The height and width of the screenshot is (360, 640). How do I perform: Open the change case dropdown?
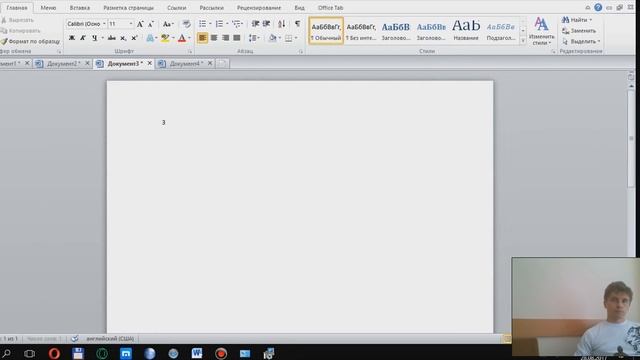point(168,24)
